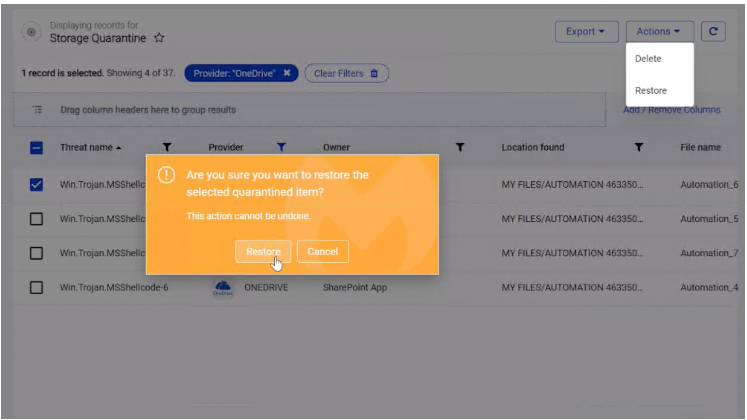Click the Owner column filter icon
The height and width of the screenshot is (420, 747).
[x=460, y=148]
